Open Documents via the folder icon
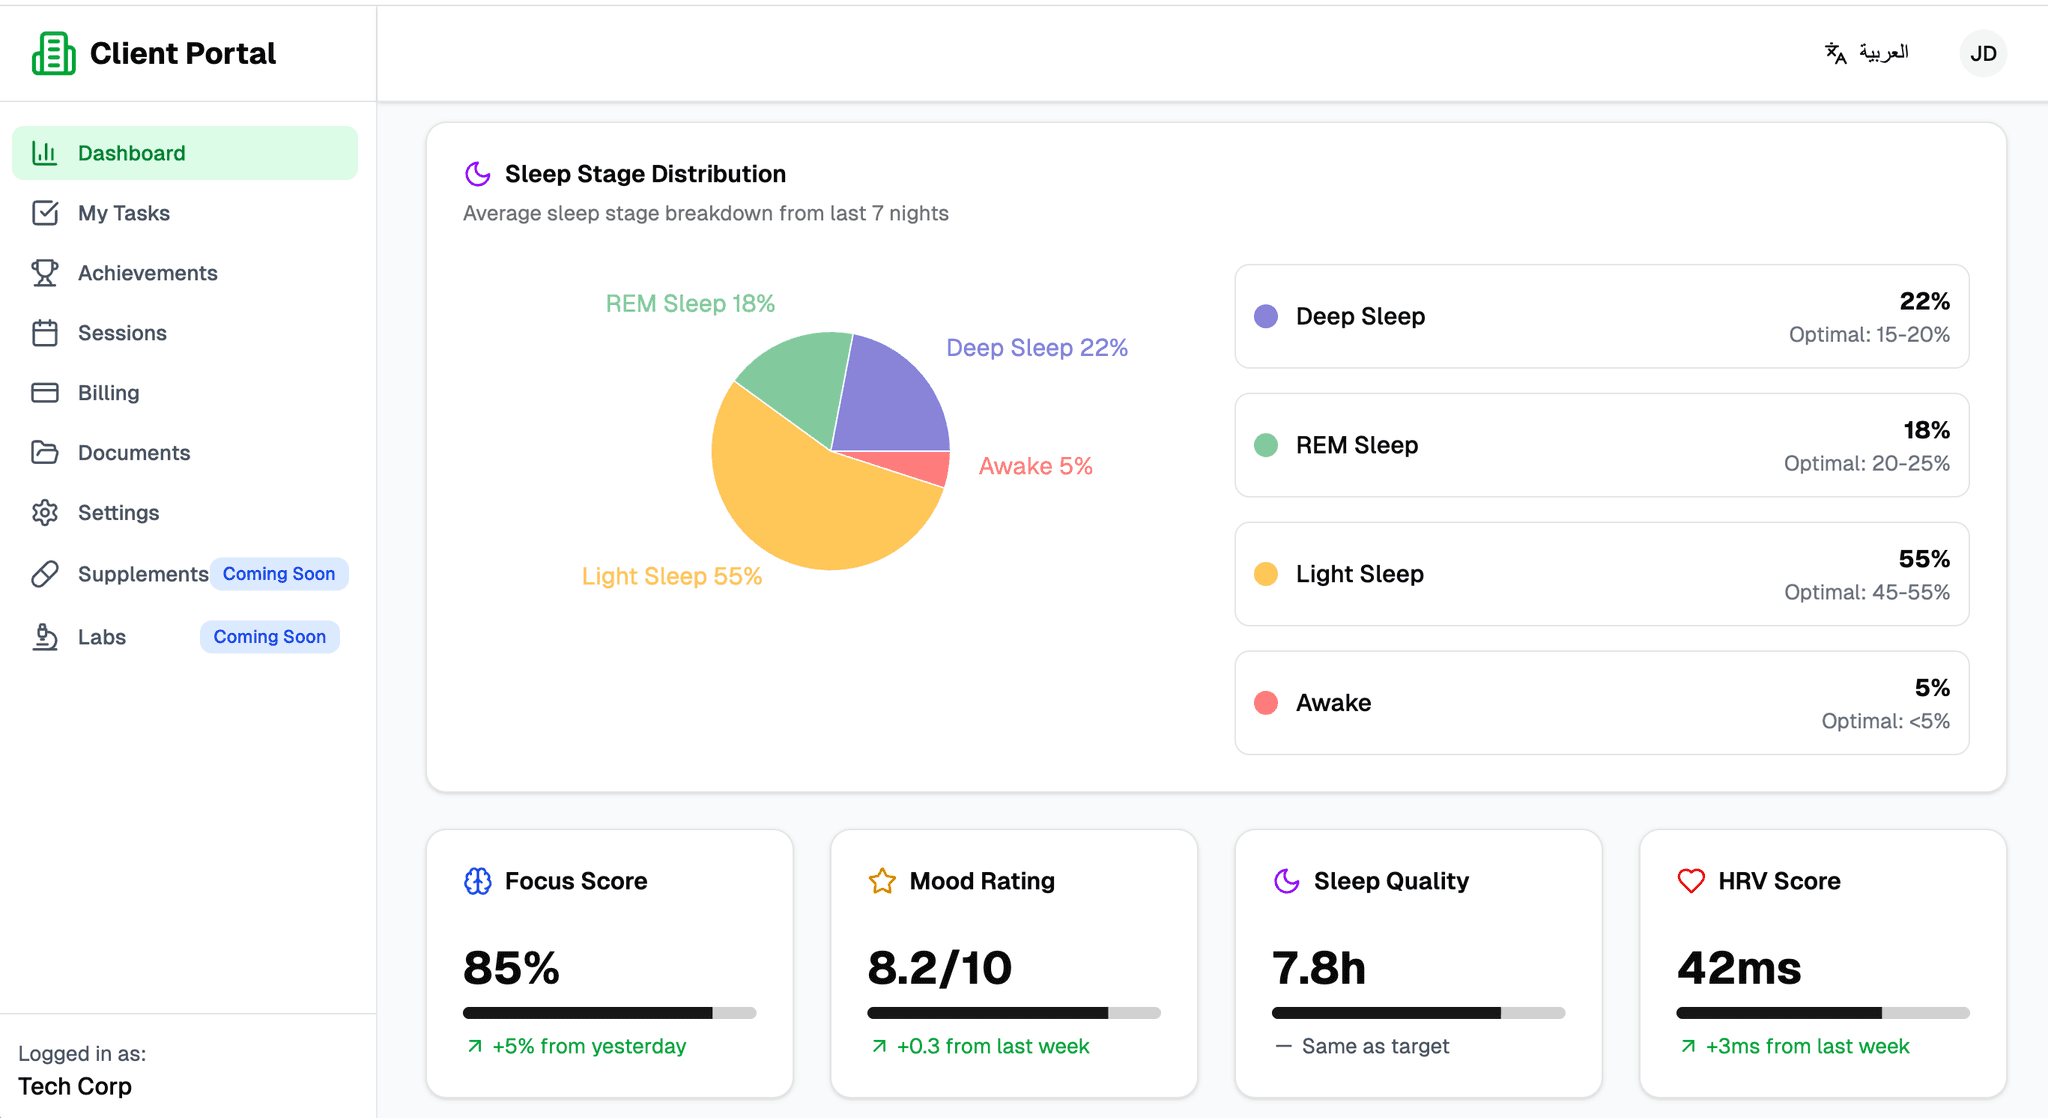The width and height of the screenshot is (2048, 1118). click(45, 452)
